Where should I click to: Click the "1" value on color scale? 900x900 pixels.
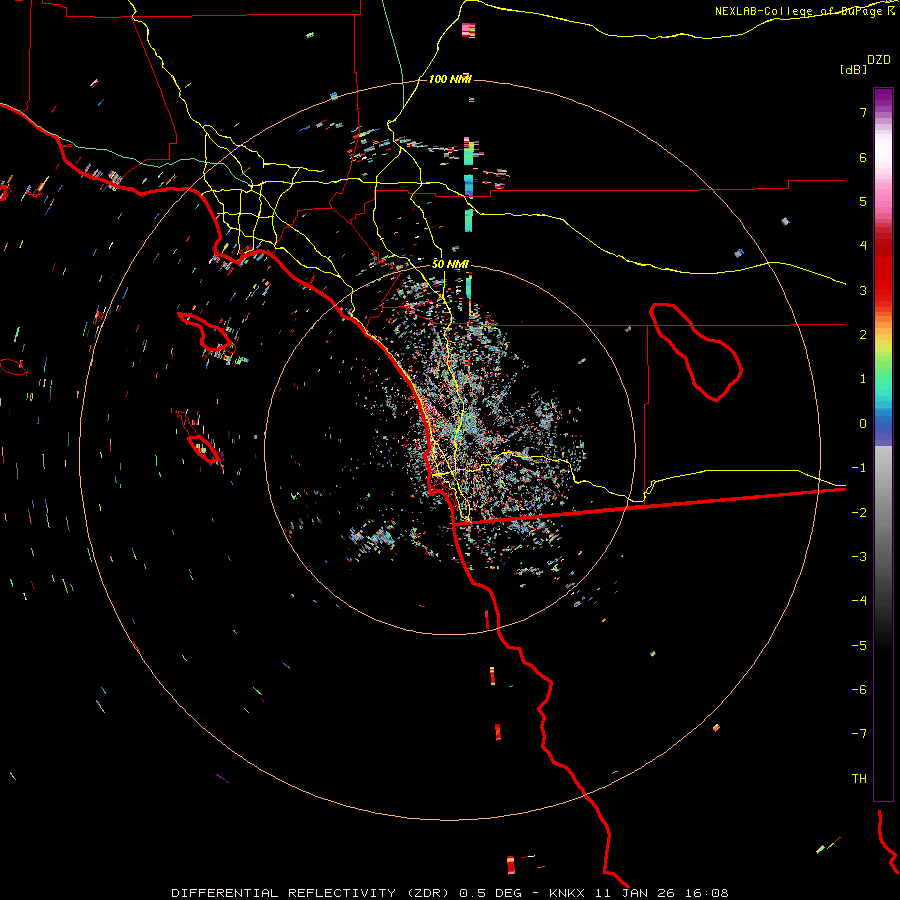[863, 379]
